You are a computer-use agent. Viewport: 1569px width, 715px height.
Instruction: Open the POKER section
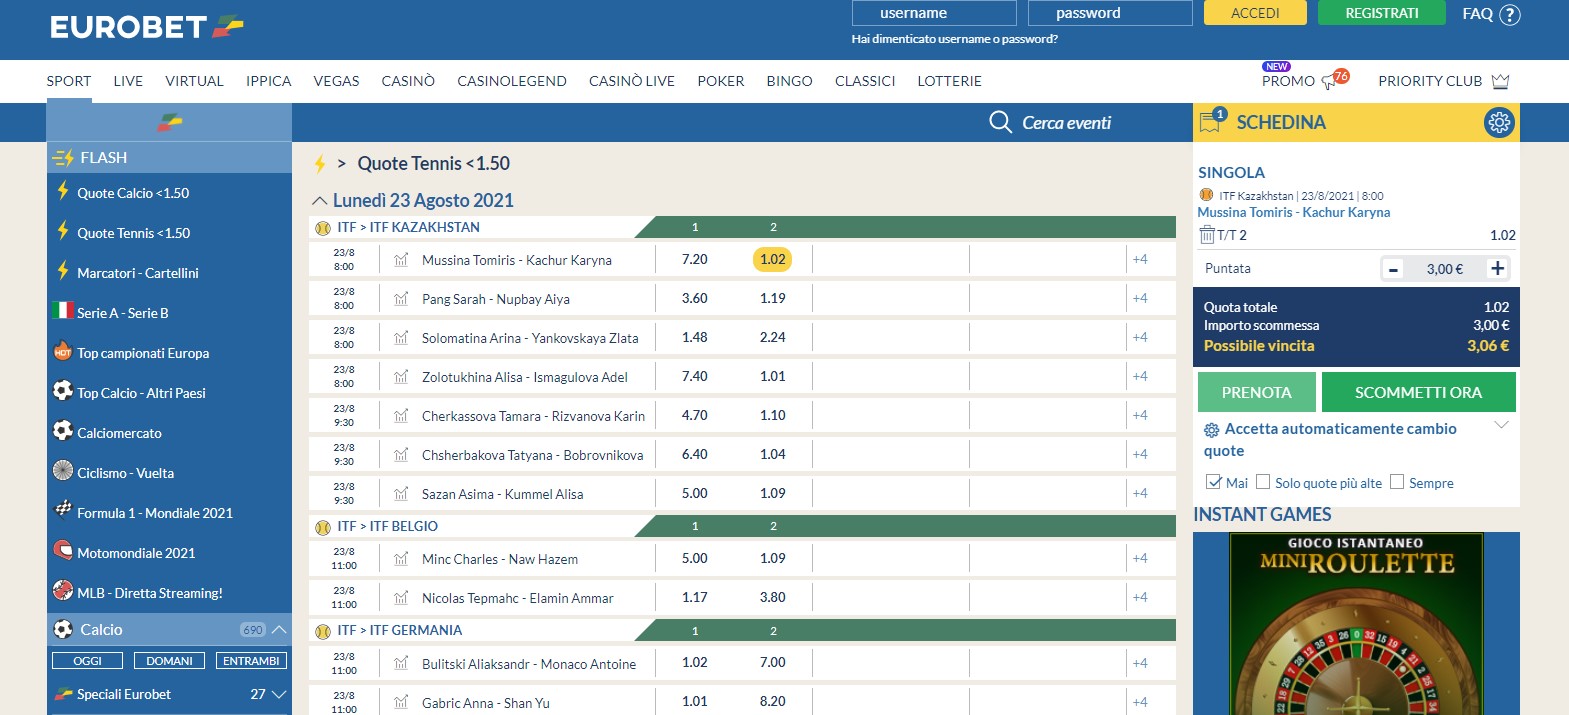[721, 81]
